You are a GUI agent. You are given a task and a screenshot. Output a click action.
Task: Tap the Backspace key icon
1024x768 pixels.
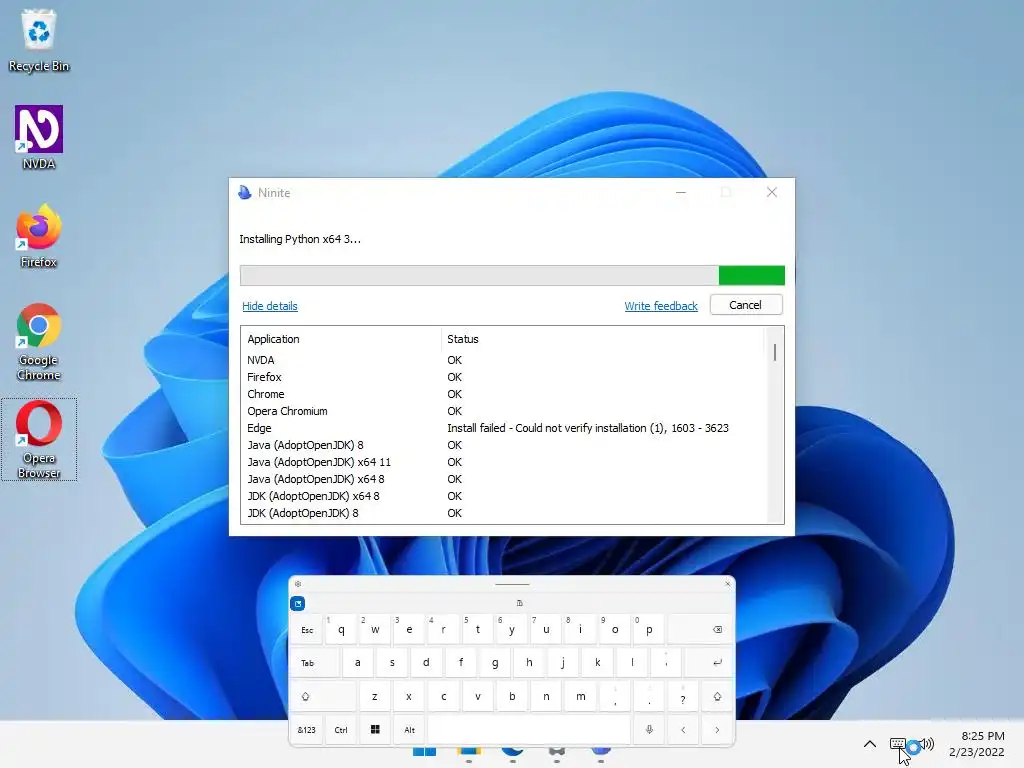717,630
